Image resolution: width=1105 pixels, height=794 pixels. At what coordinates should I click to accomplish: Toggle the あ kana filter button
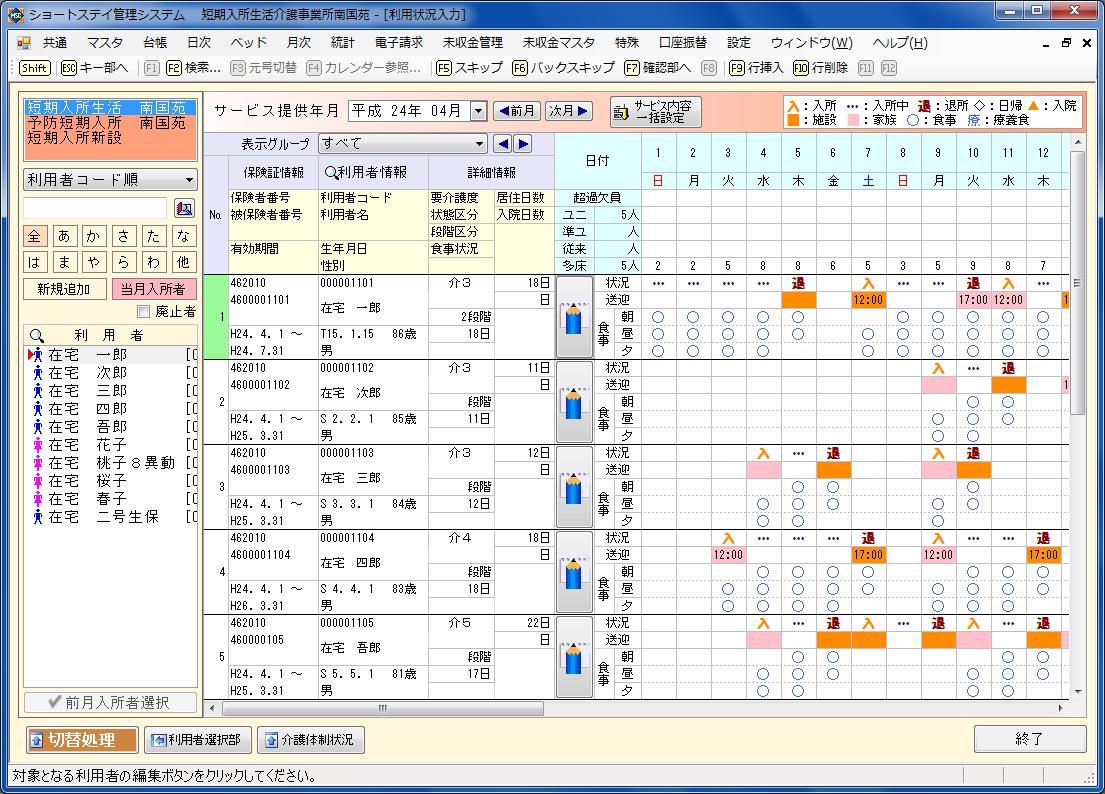tap(65, 236)
